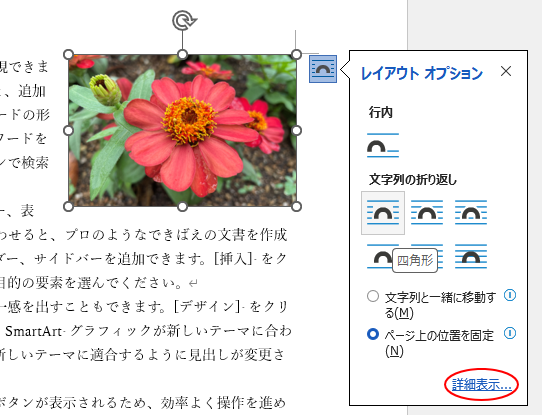
Task: Click the bottom-middle resize handle of the image
Action: pyautogui.click(x=183, y=207)
